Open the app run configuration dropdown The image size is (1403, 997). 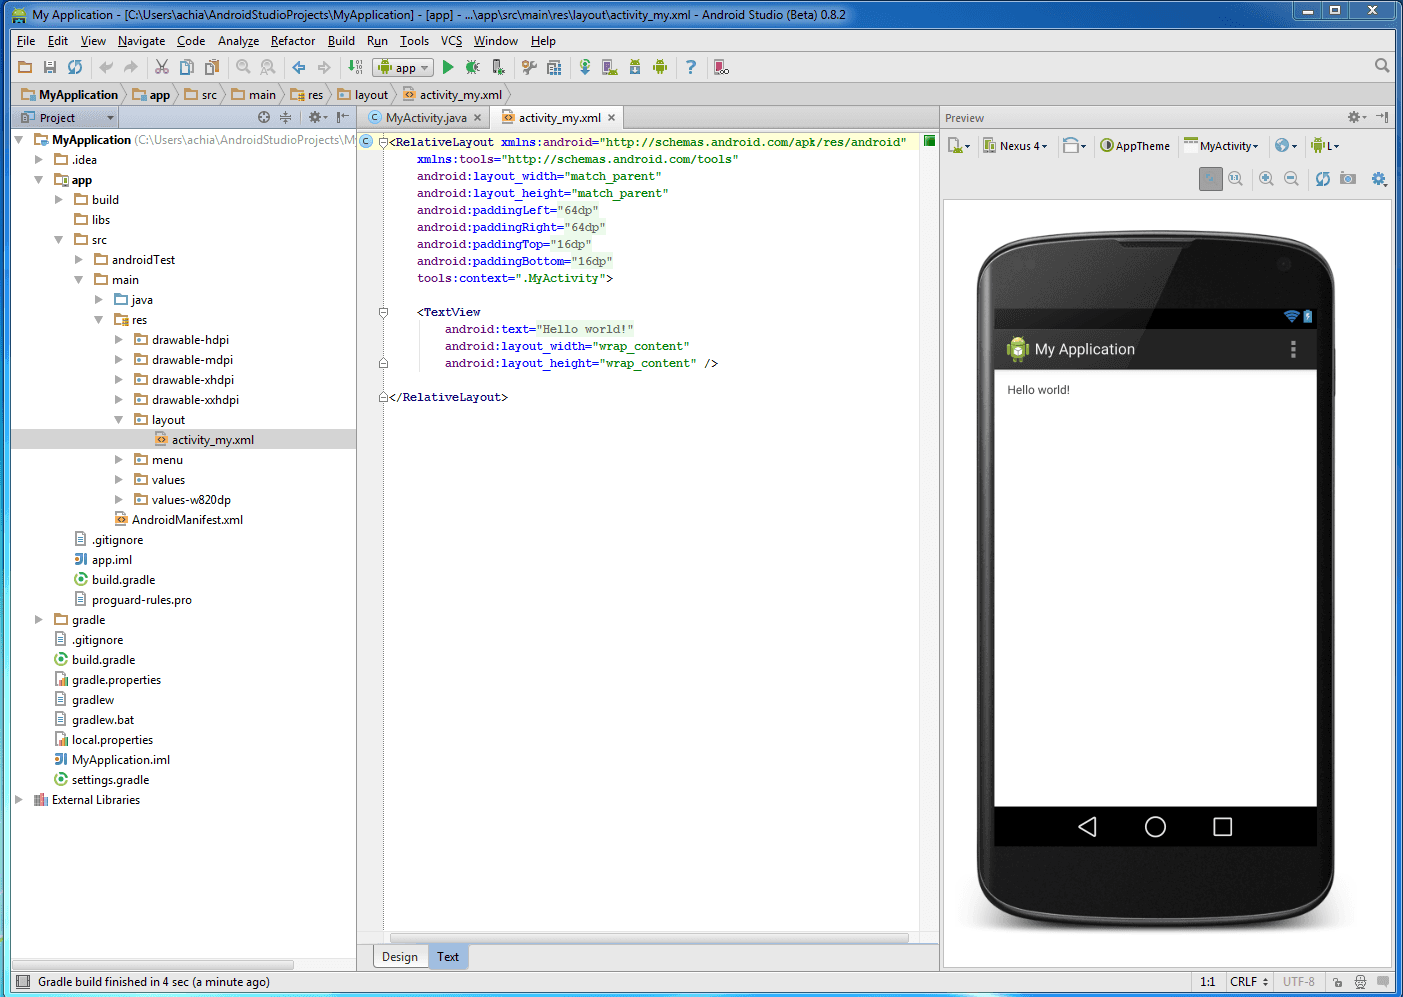tap(403, 67)
